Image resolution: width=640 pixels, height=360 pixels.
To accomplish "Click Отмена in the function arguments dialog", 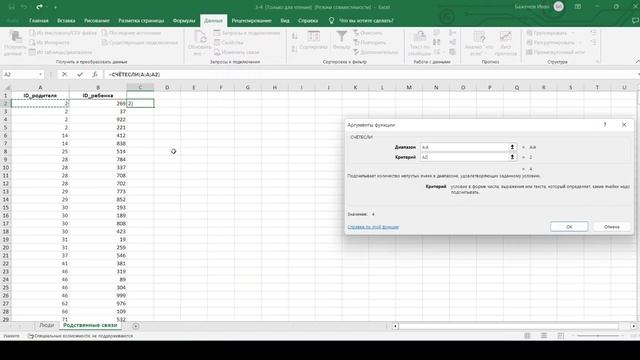I will click(611, 227).
